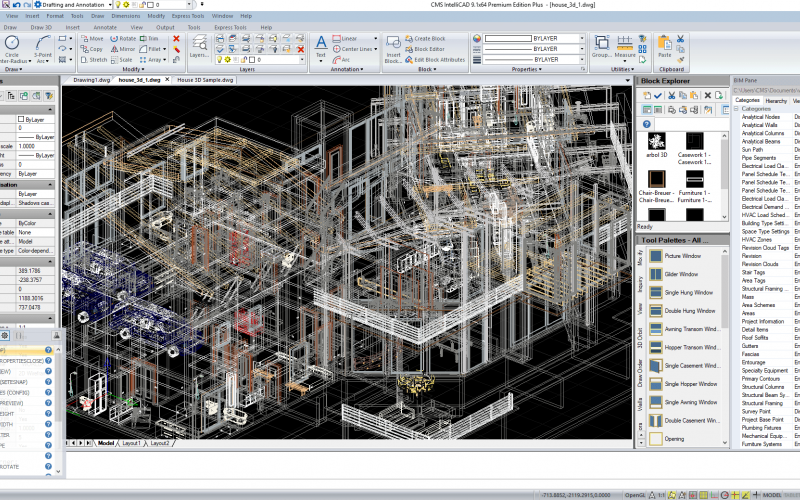The height and width of the screenshot is (500, 800).
Task: Select the arbol 3D block thumbnail
Action: (x=655, y=142)
